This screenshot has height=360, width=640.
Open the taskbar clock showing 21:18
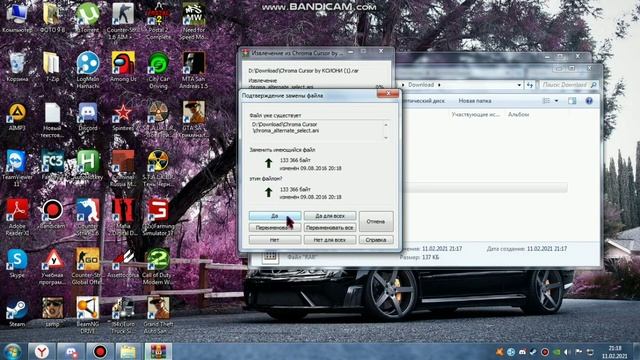(615, 352)
